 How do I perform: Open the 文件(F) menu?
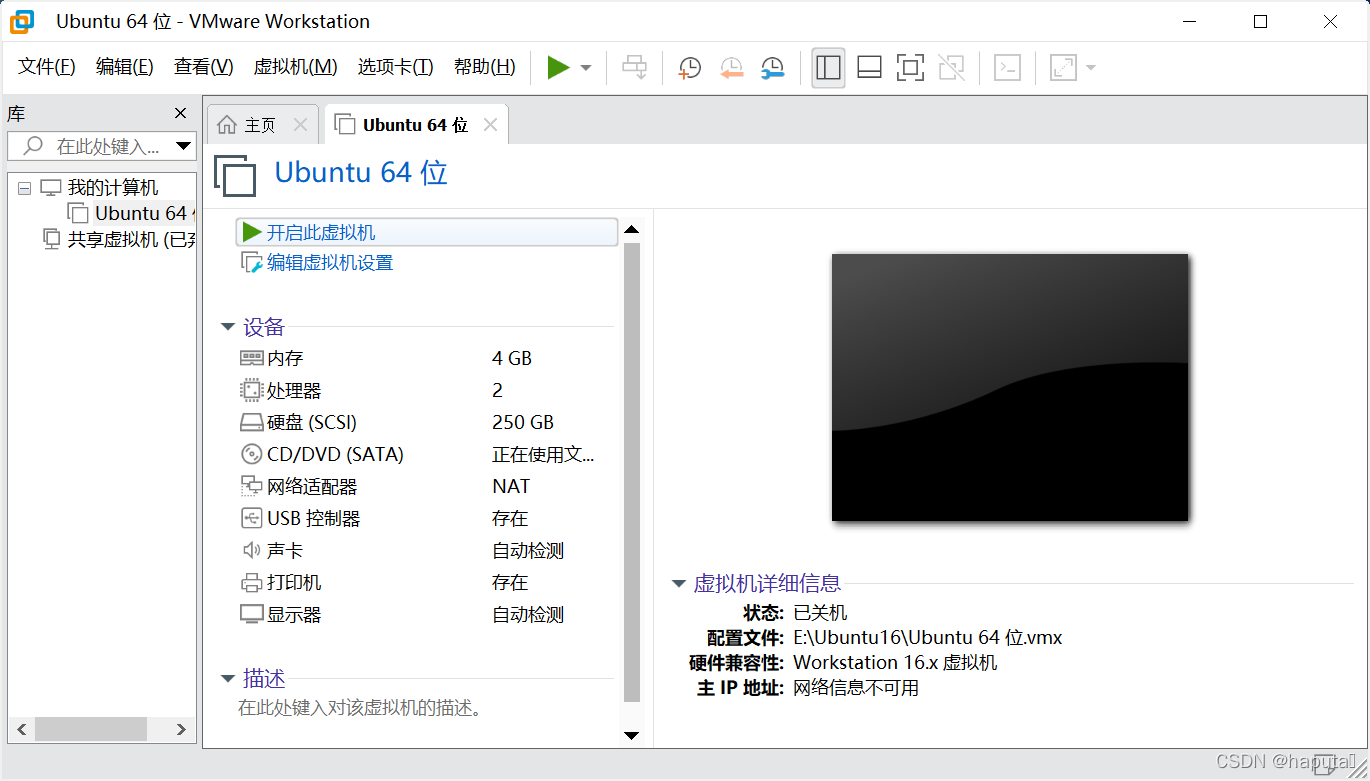click(47, 67)
